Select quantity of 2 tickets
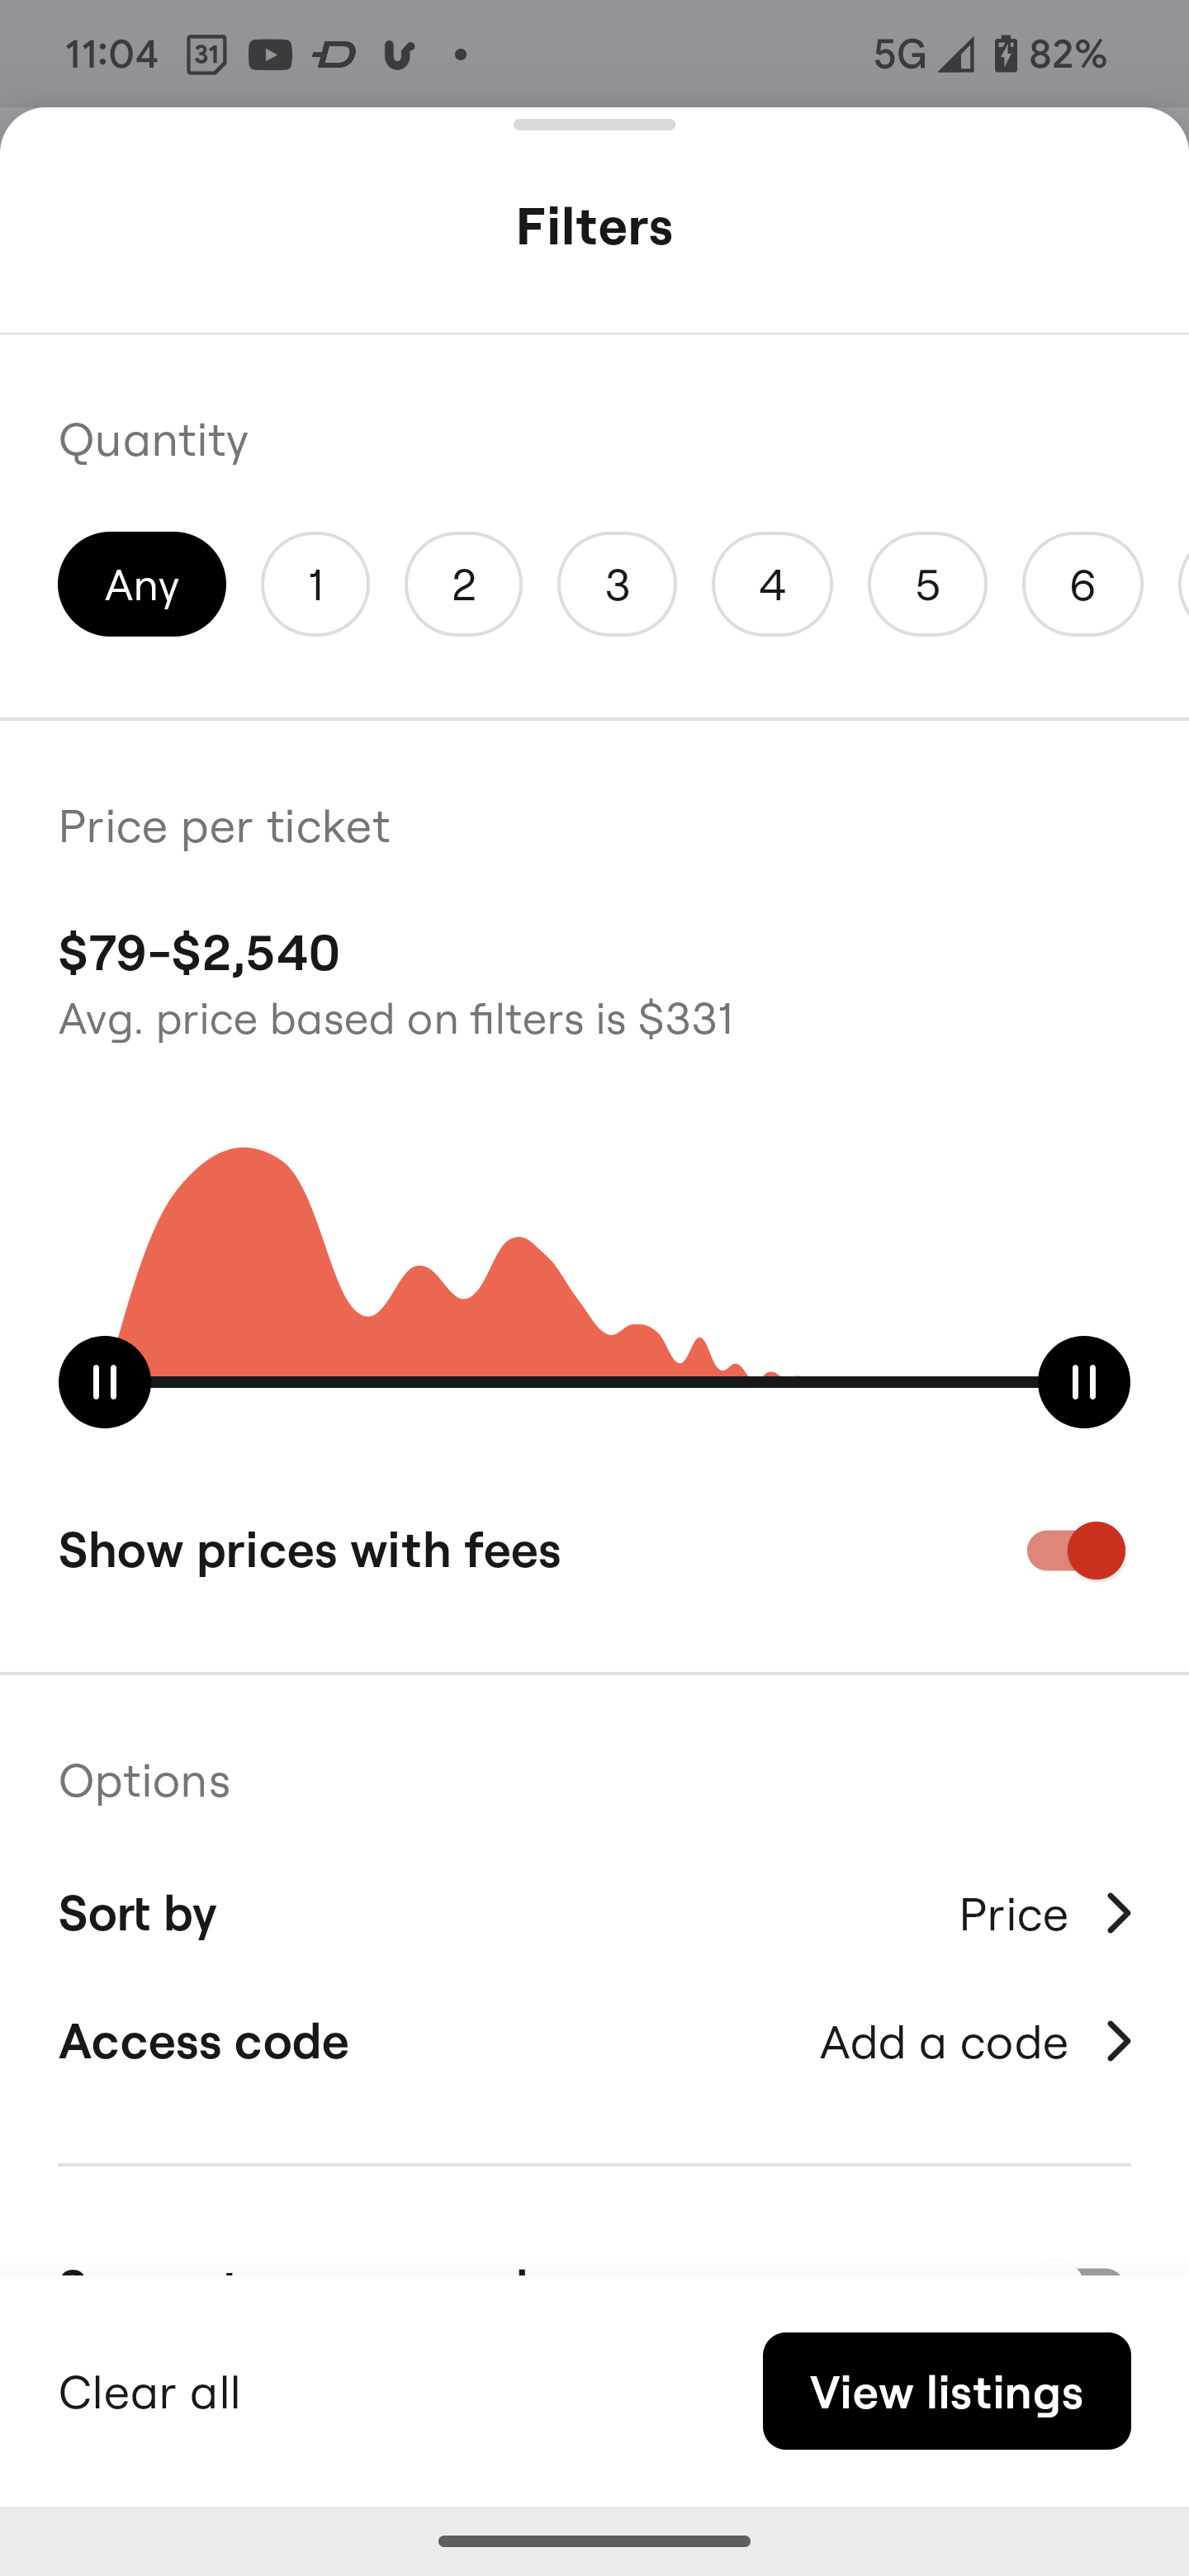 tap(463, 584)
